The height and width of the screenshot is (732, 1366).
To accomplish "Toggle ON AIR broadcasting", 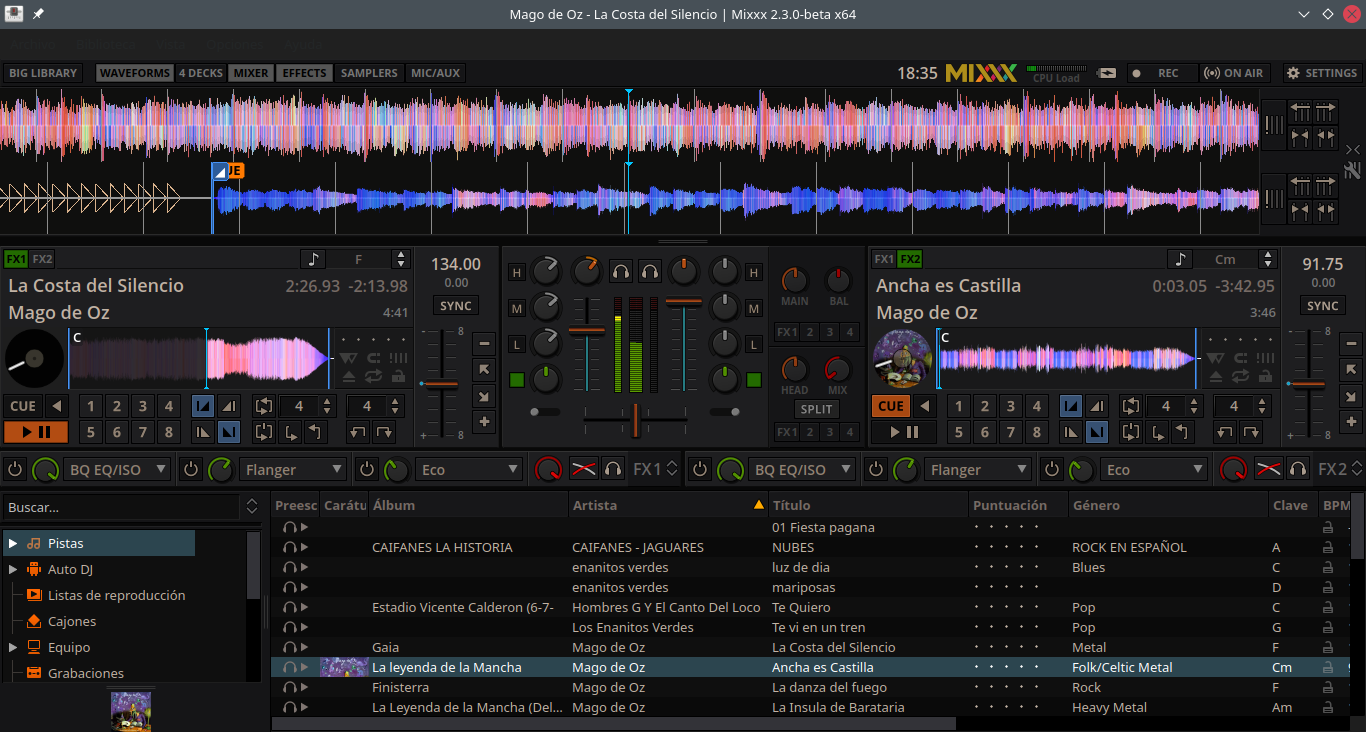I will (x=1234, y=73).
